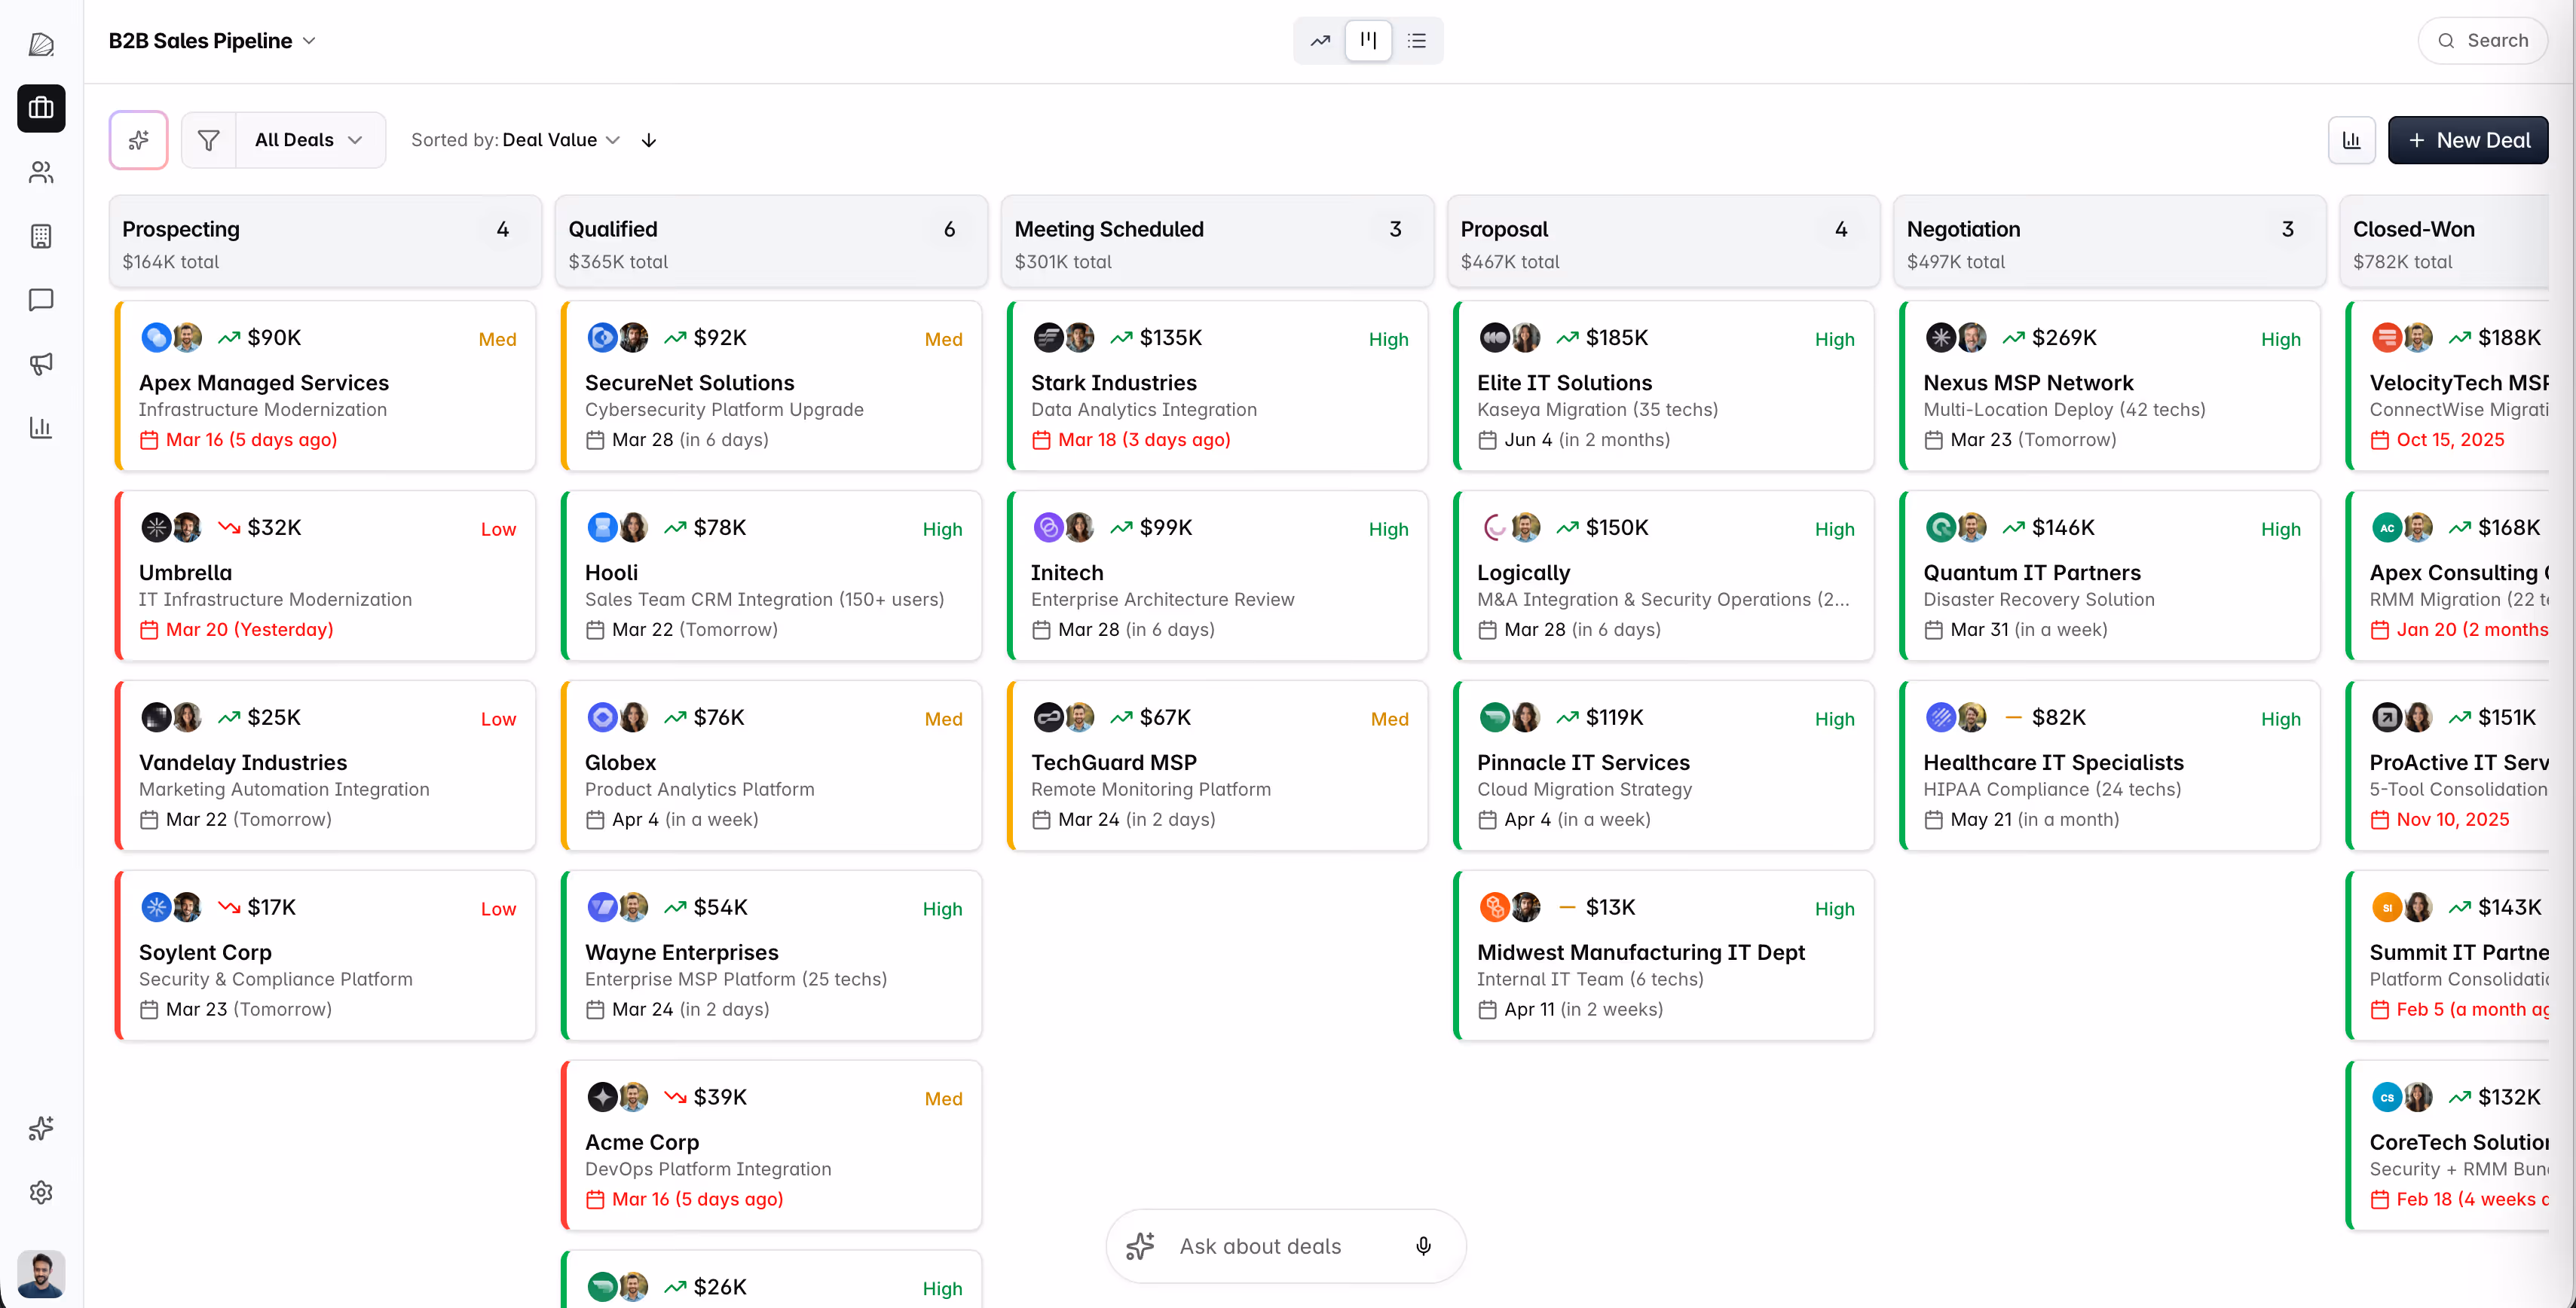Click the microphone icon in Ask about deals
Viewport: 2576px width, 1308px height.
(1423, 1246)
